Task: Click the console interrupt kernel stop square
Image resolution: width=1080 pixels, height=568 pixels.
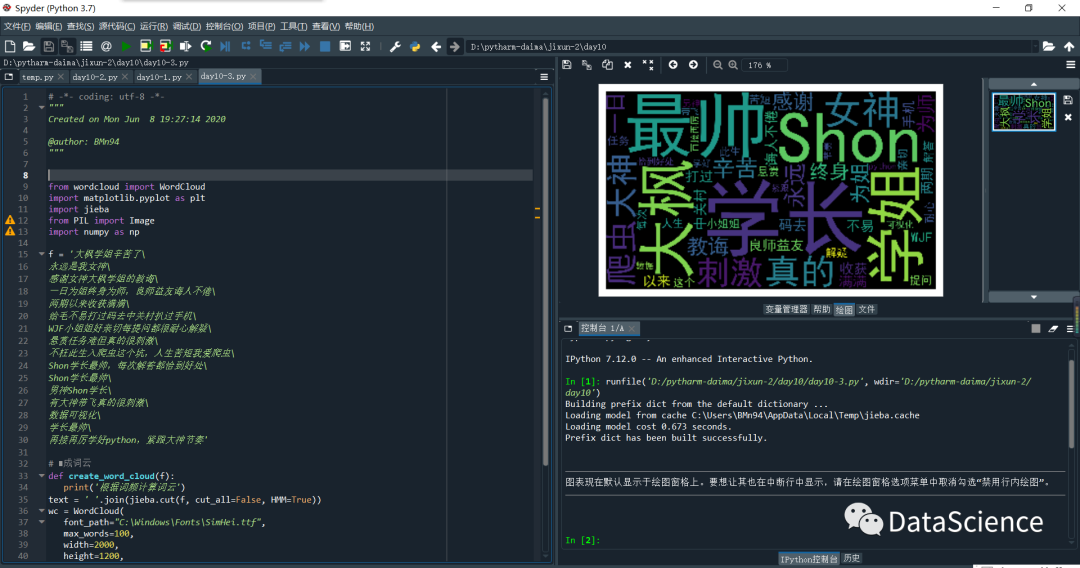Action: point(1036,328)
